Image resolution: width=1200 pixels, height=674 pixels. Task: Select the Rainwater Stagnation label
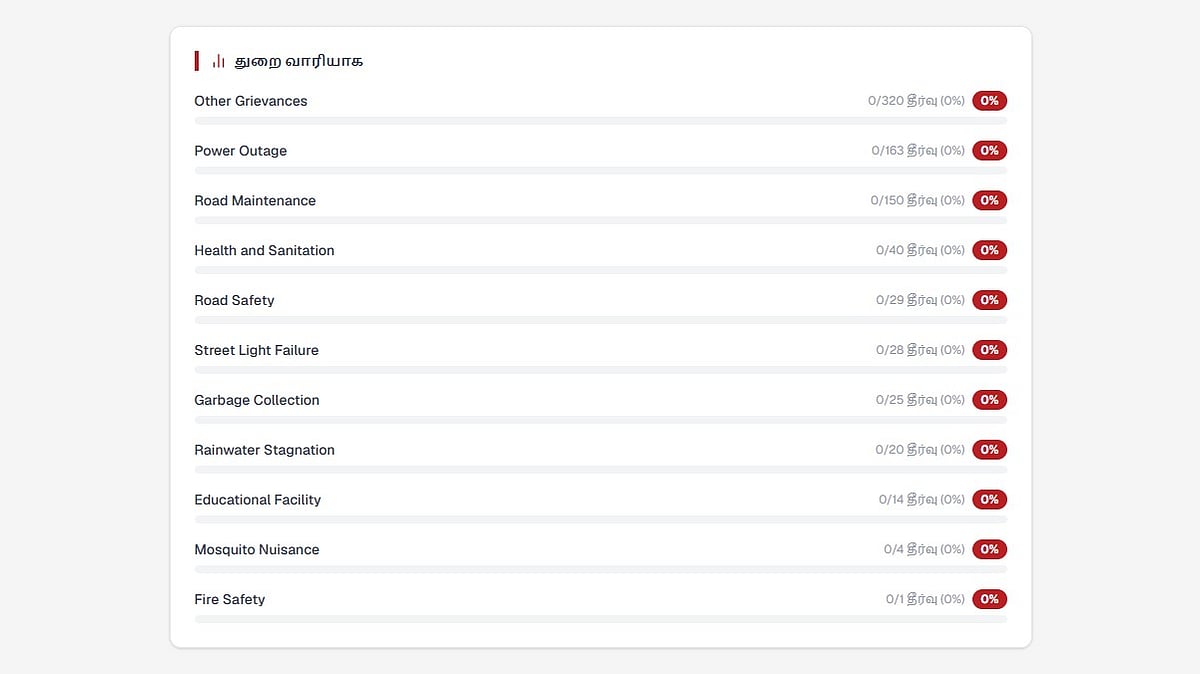click(x=264, y=450)
